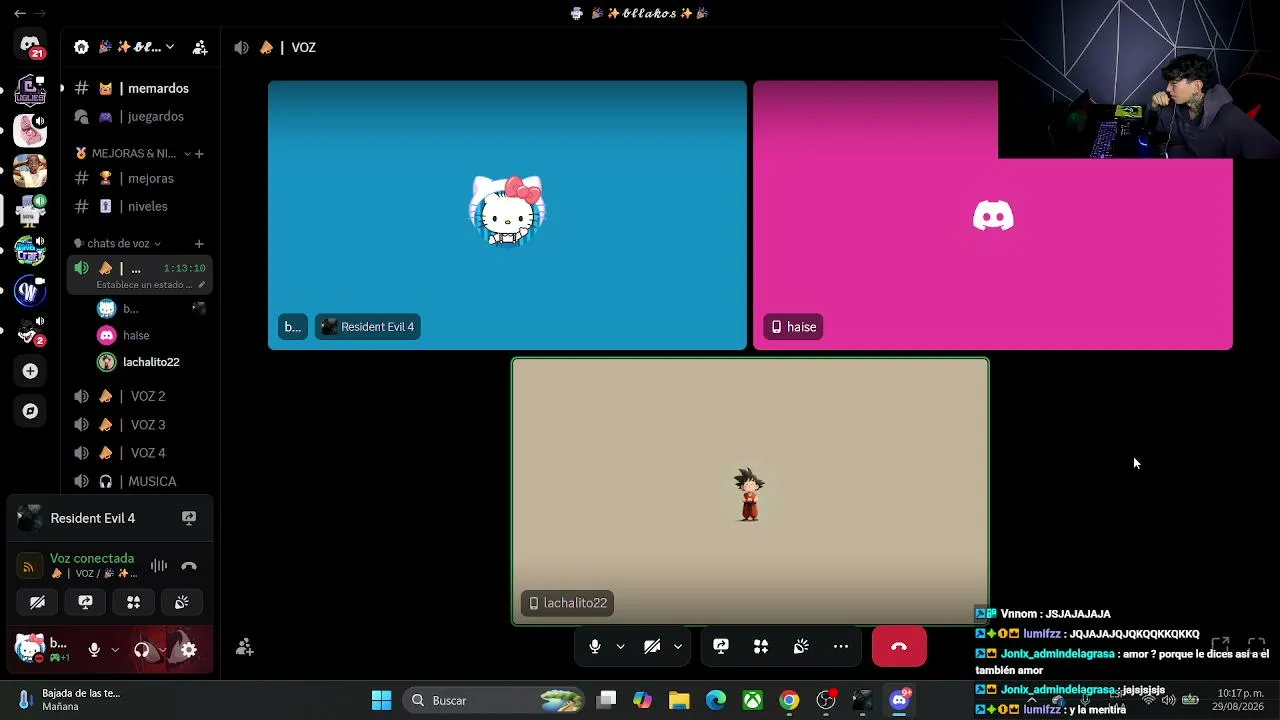1280x720 pixels.
Task: Open the Xbox app from taskbar
Action: 753,700
